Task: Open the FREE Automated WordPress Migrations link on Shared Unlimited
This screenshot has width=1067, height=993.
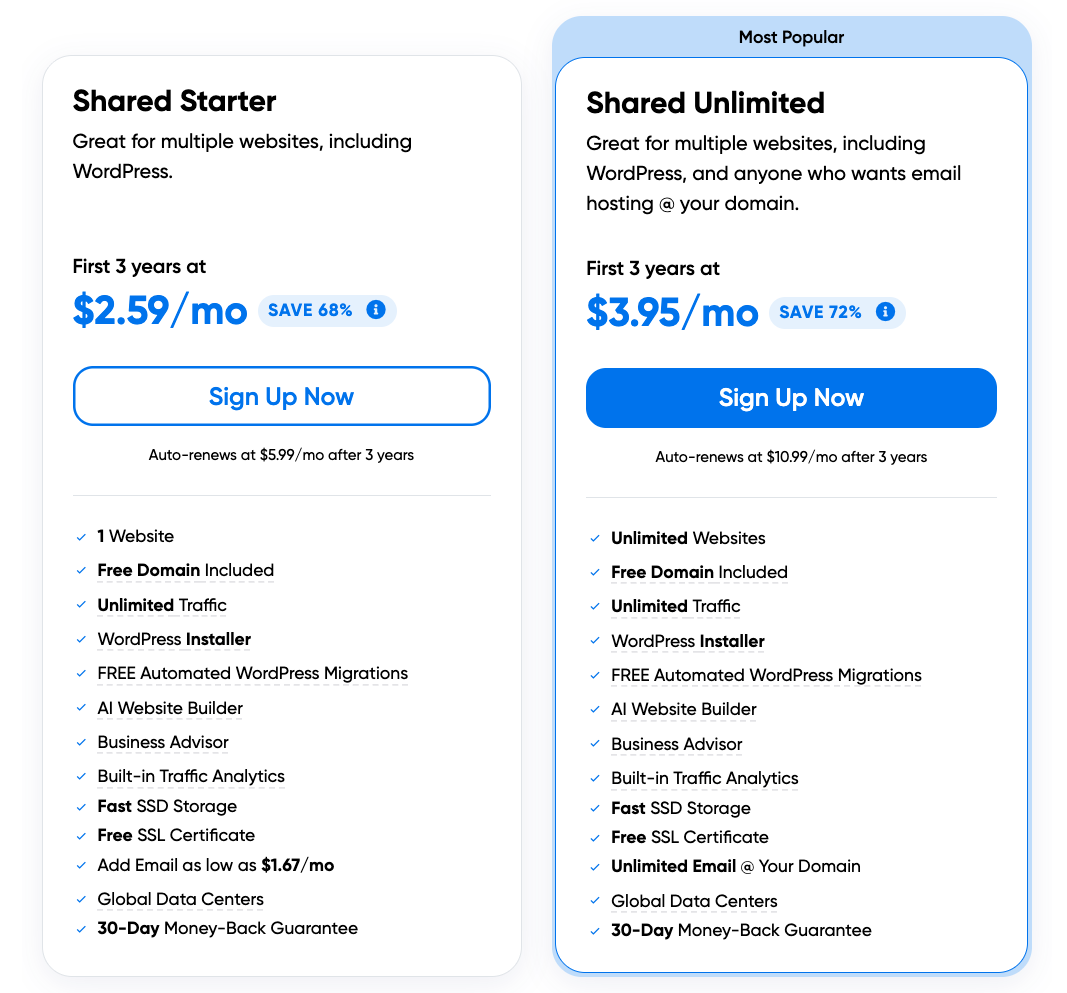Action: [x=766, y=675]
